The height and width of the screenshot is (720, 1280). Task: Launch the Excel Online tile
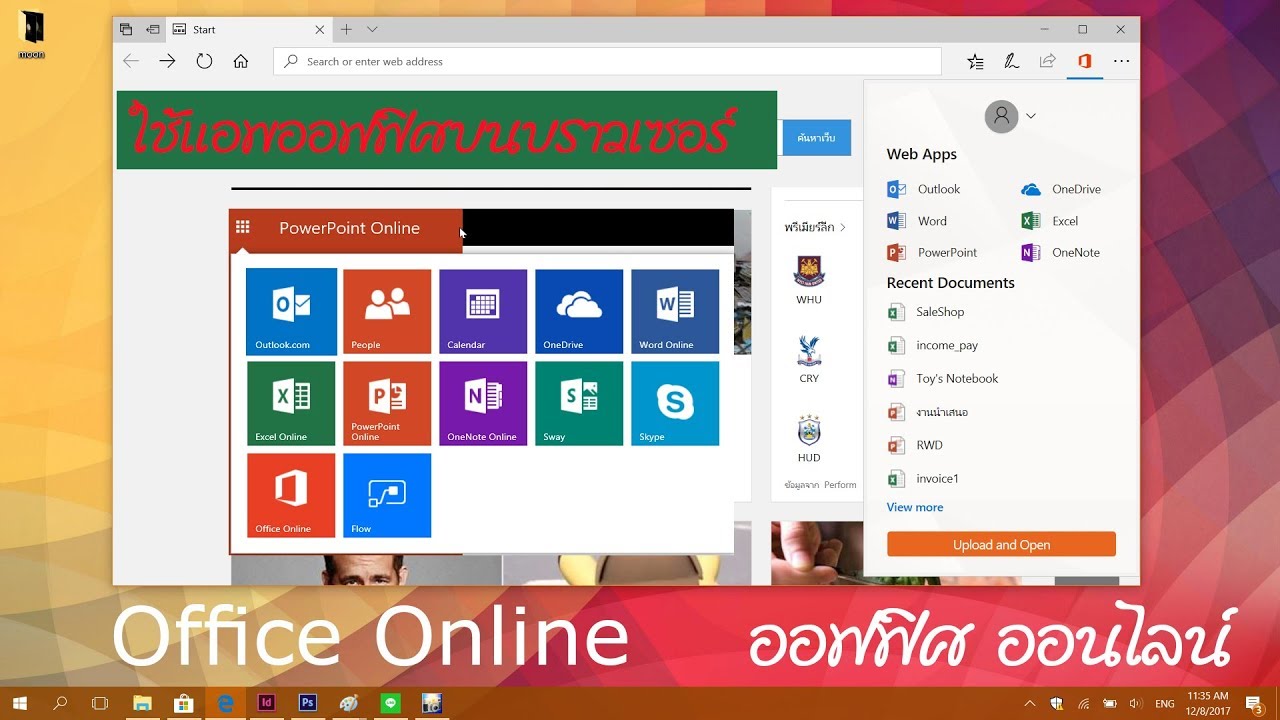(291, 403)
